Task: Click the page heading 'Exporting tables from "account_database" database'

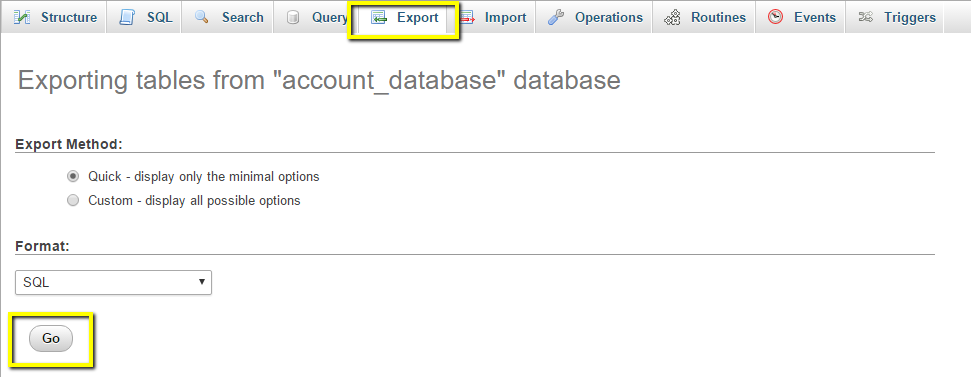Action: [319, 81]
